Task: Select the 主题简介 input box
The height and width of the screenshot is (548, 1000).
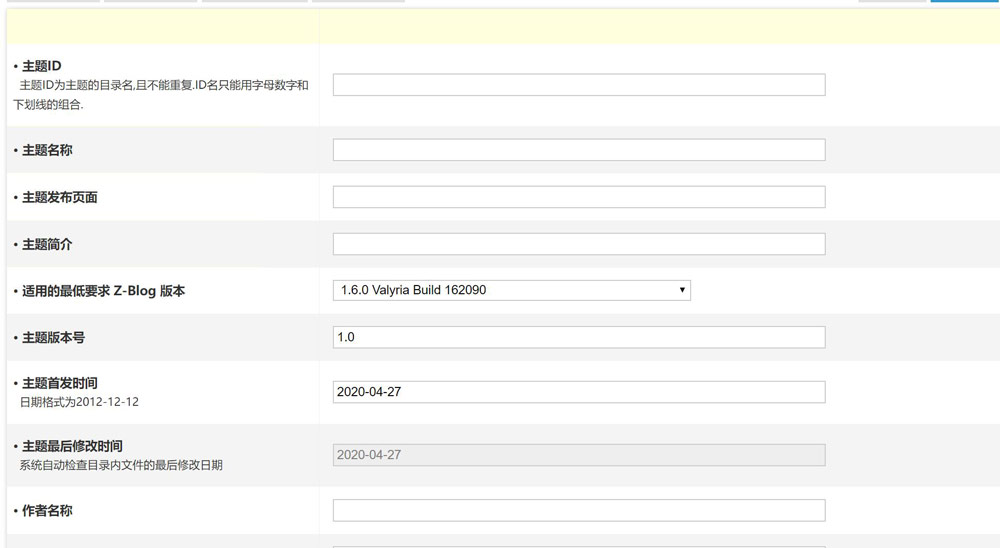Action: pos(578,244)
